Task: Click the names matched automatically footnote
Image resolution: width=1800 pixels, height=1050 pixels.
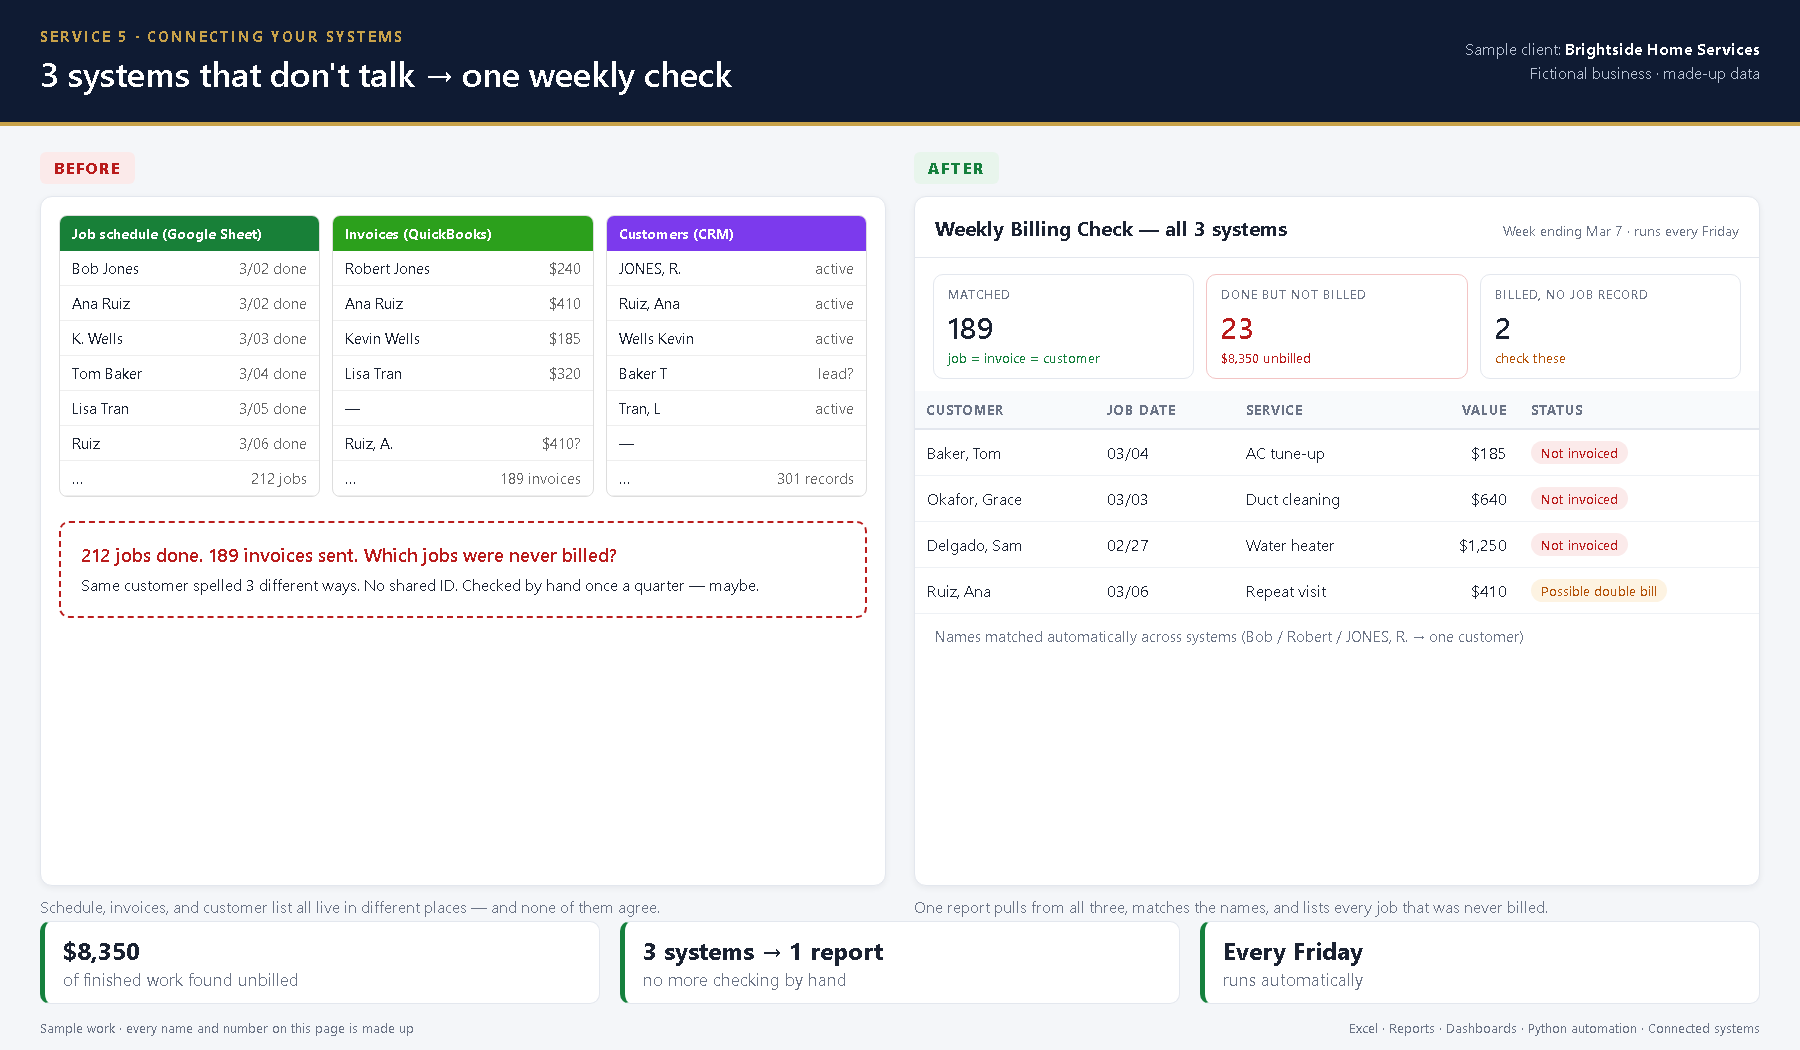Action: (x=1229, y=637)
